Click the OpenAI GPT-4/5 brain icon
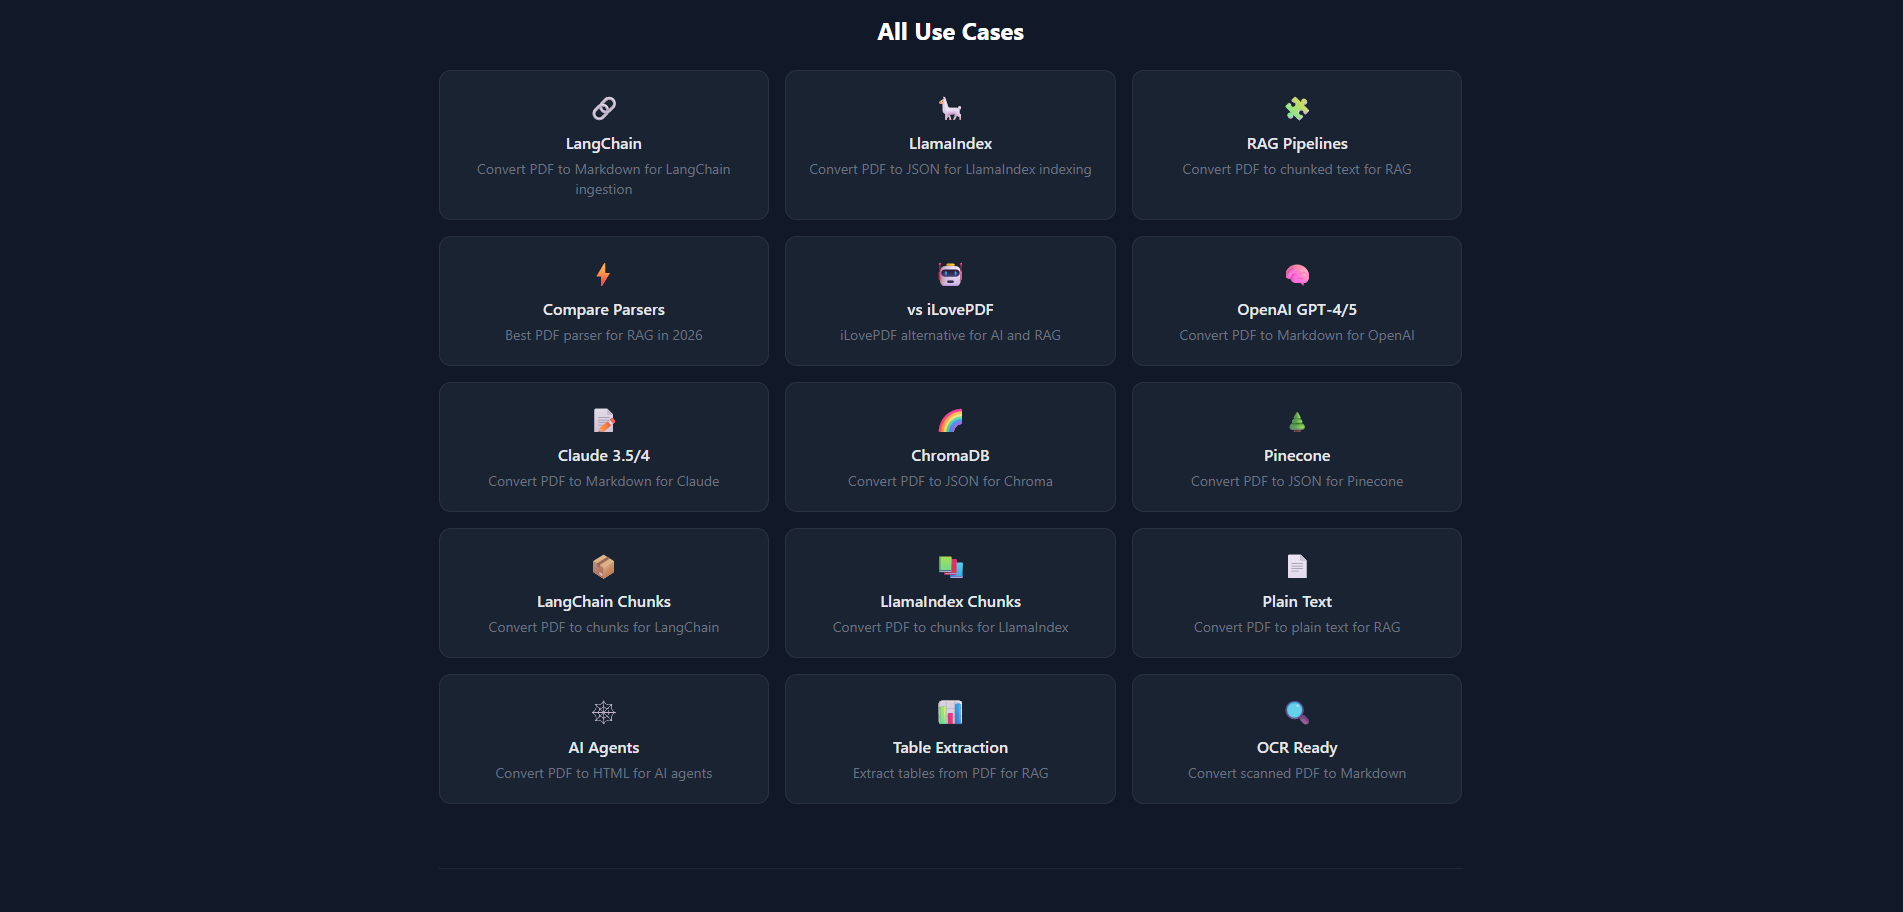The image size is (1903, 912). [1297, 274]
